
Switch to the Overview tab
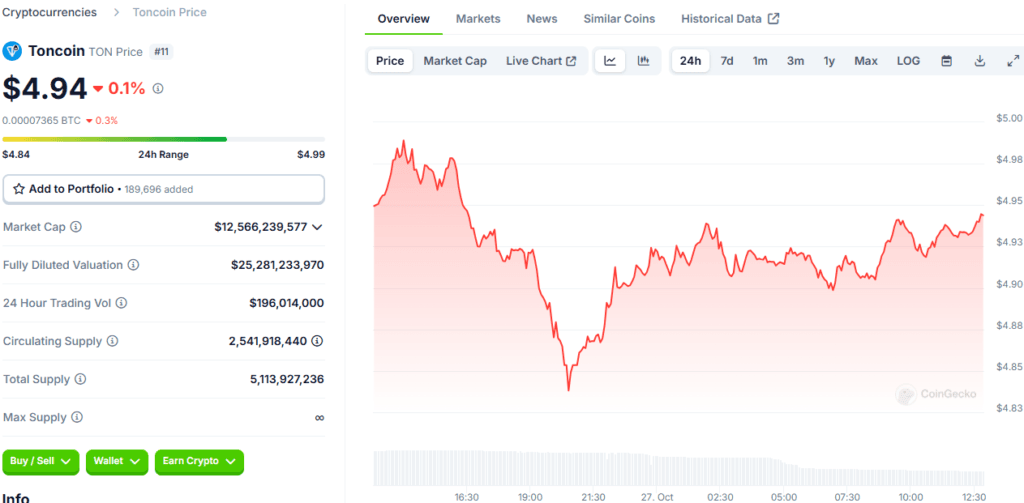coord(404,18)
